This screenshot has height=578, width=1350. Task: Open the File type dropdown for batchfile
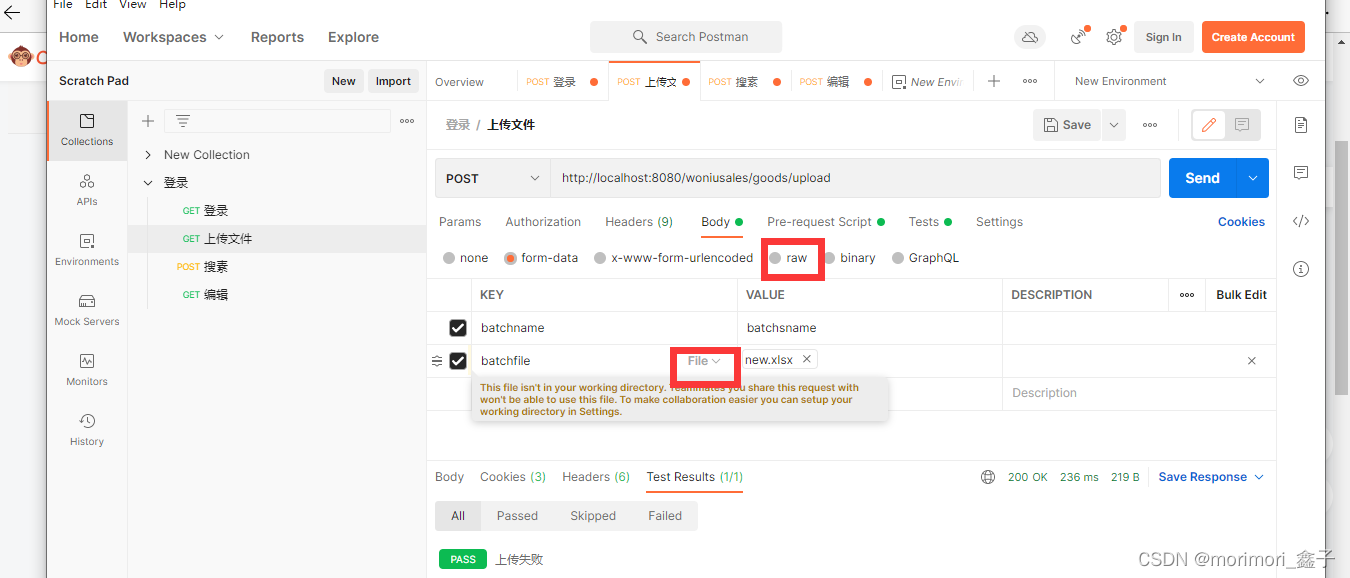704,361
